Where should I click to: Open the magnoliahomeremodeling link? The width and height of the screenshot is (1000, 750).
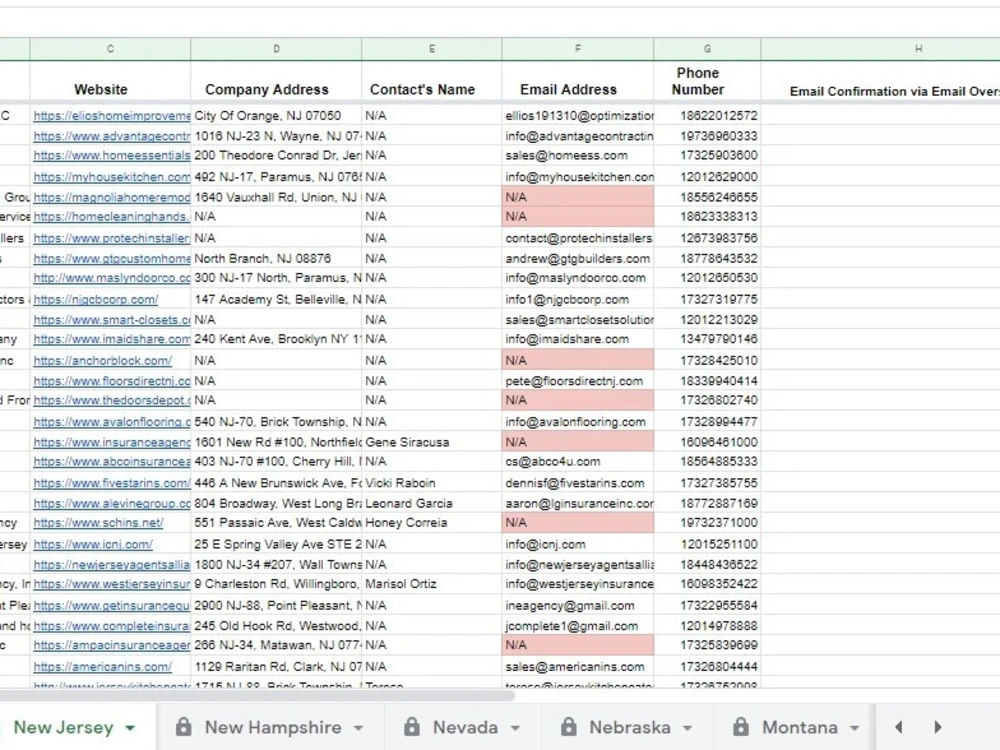(x=112, y=198)
